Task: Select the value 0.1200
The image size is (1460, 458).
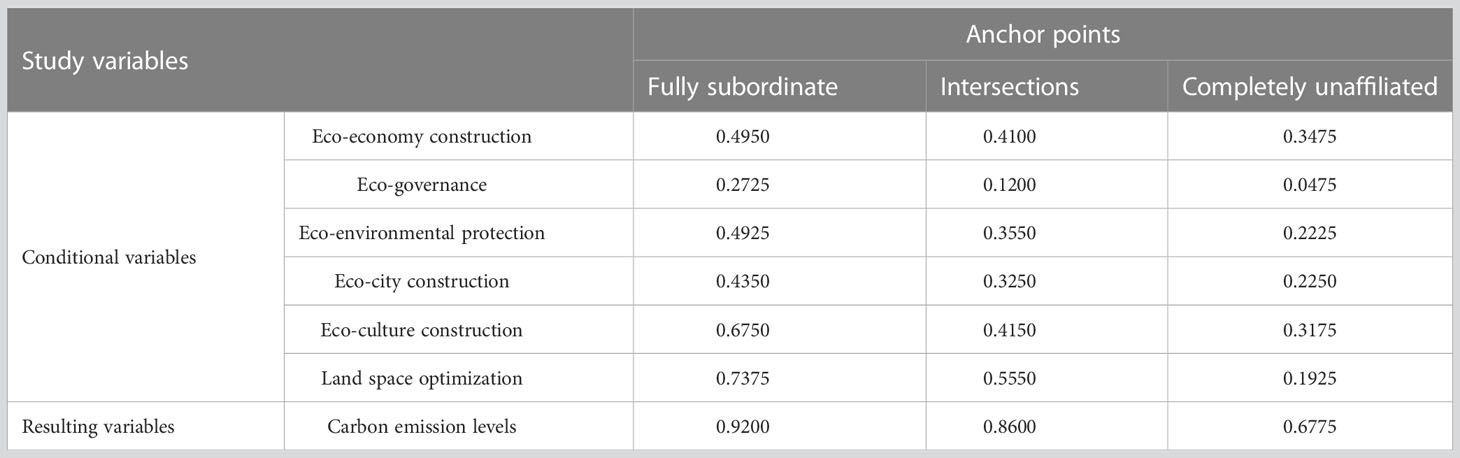Action: (1004, 184)
